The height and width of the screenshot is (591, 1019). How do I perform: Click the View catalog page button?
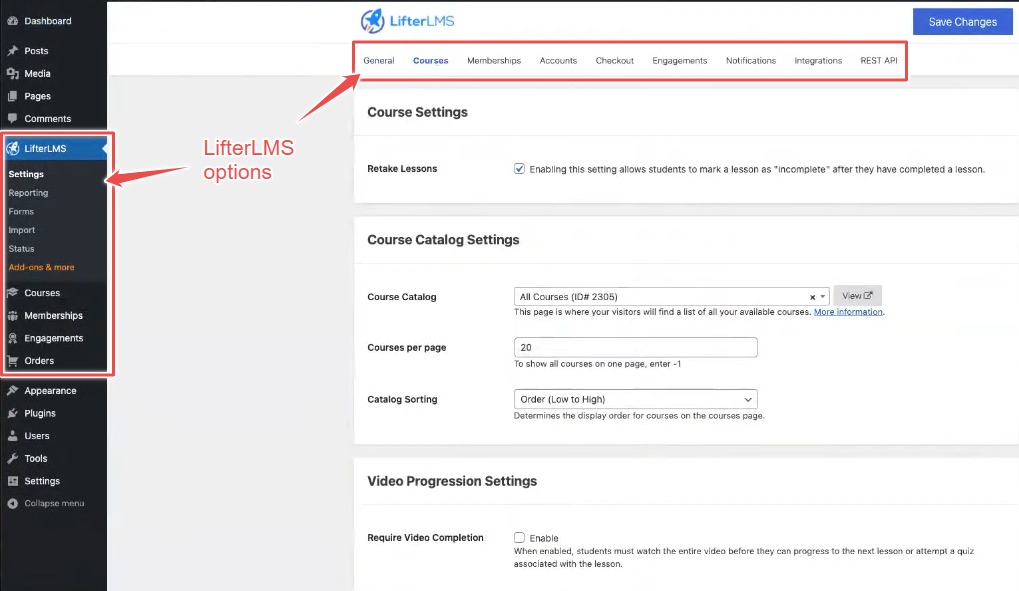coord(857,296)
